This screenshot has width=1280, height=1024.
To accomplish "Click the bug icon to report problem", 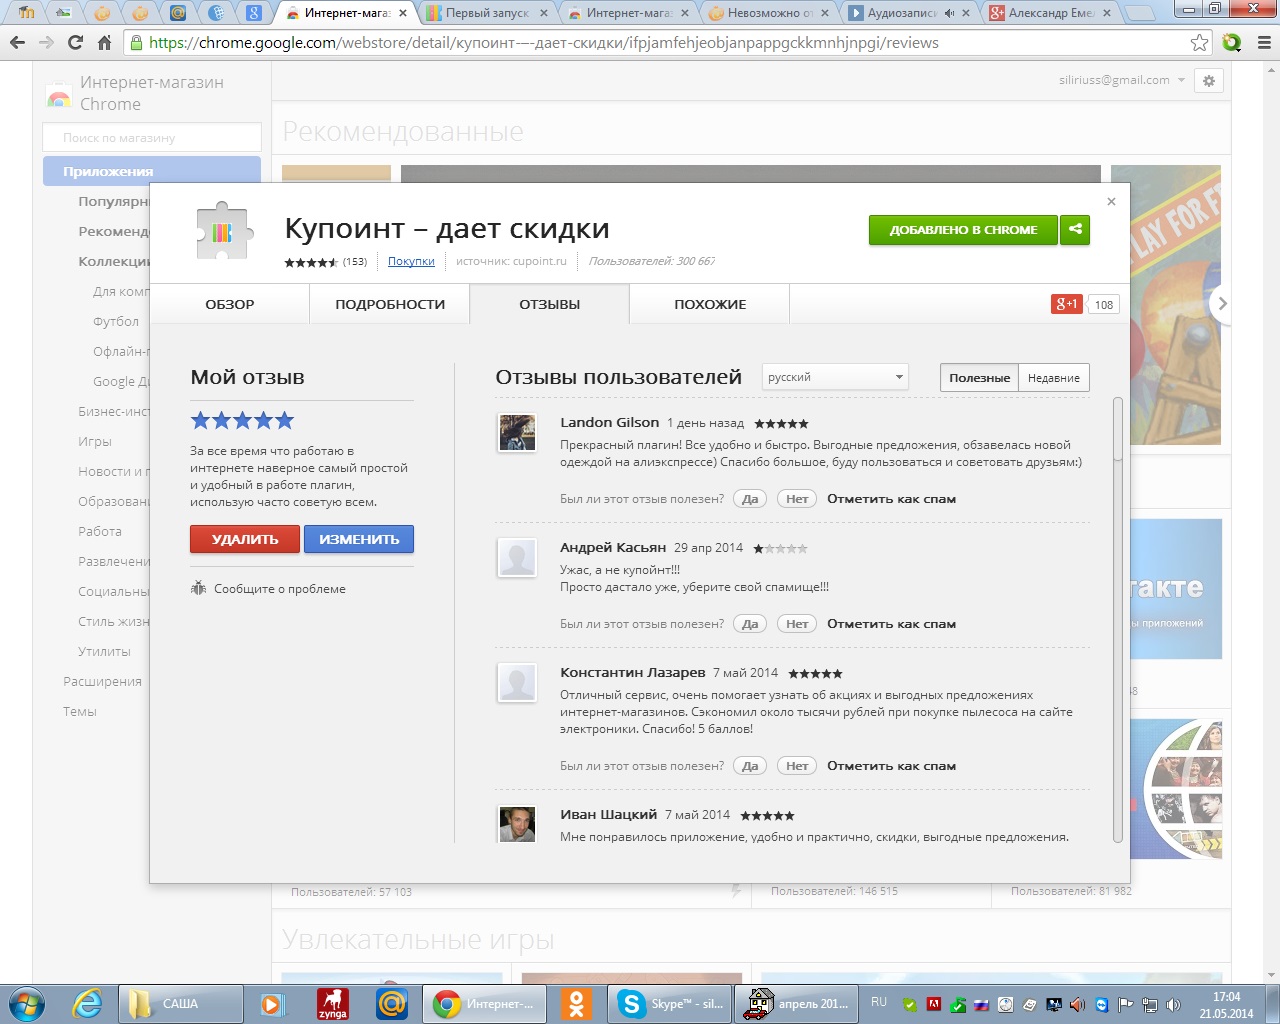I will [x=198, y=588].
